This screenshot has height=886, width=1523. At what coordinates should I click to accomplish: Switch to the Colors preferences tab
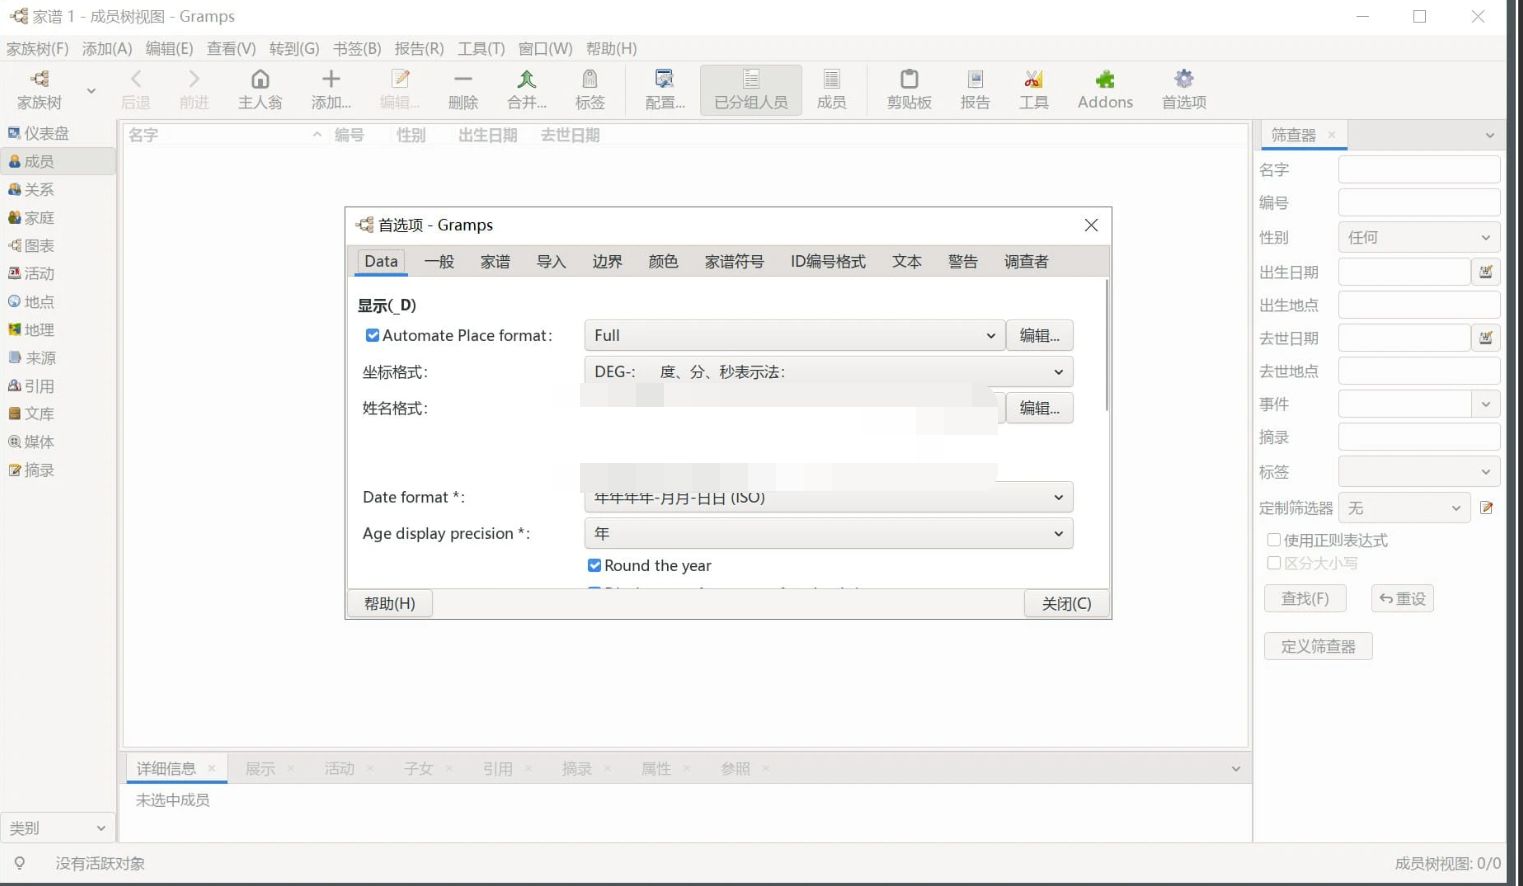click(x=662, y=261)
